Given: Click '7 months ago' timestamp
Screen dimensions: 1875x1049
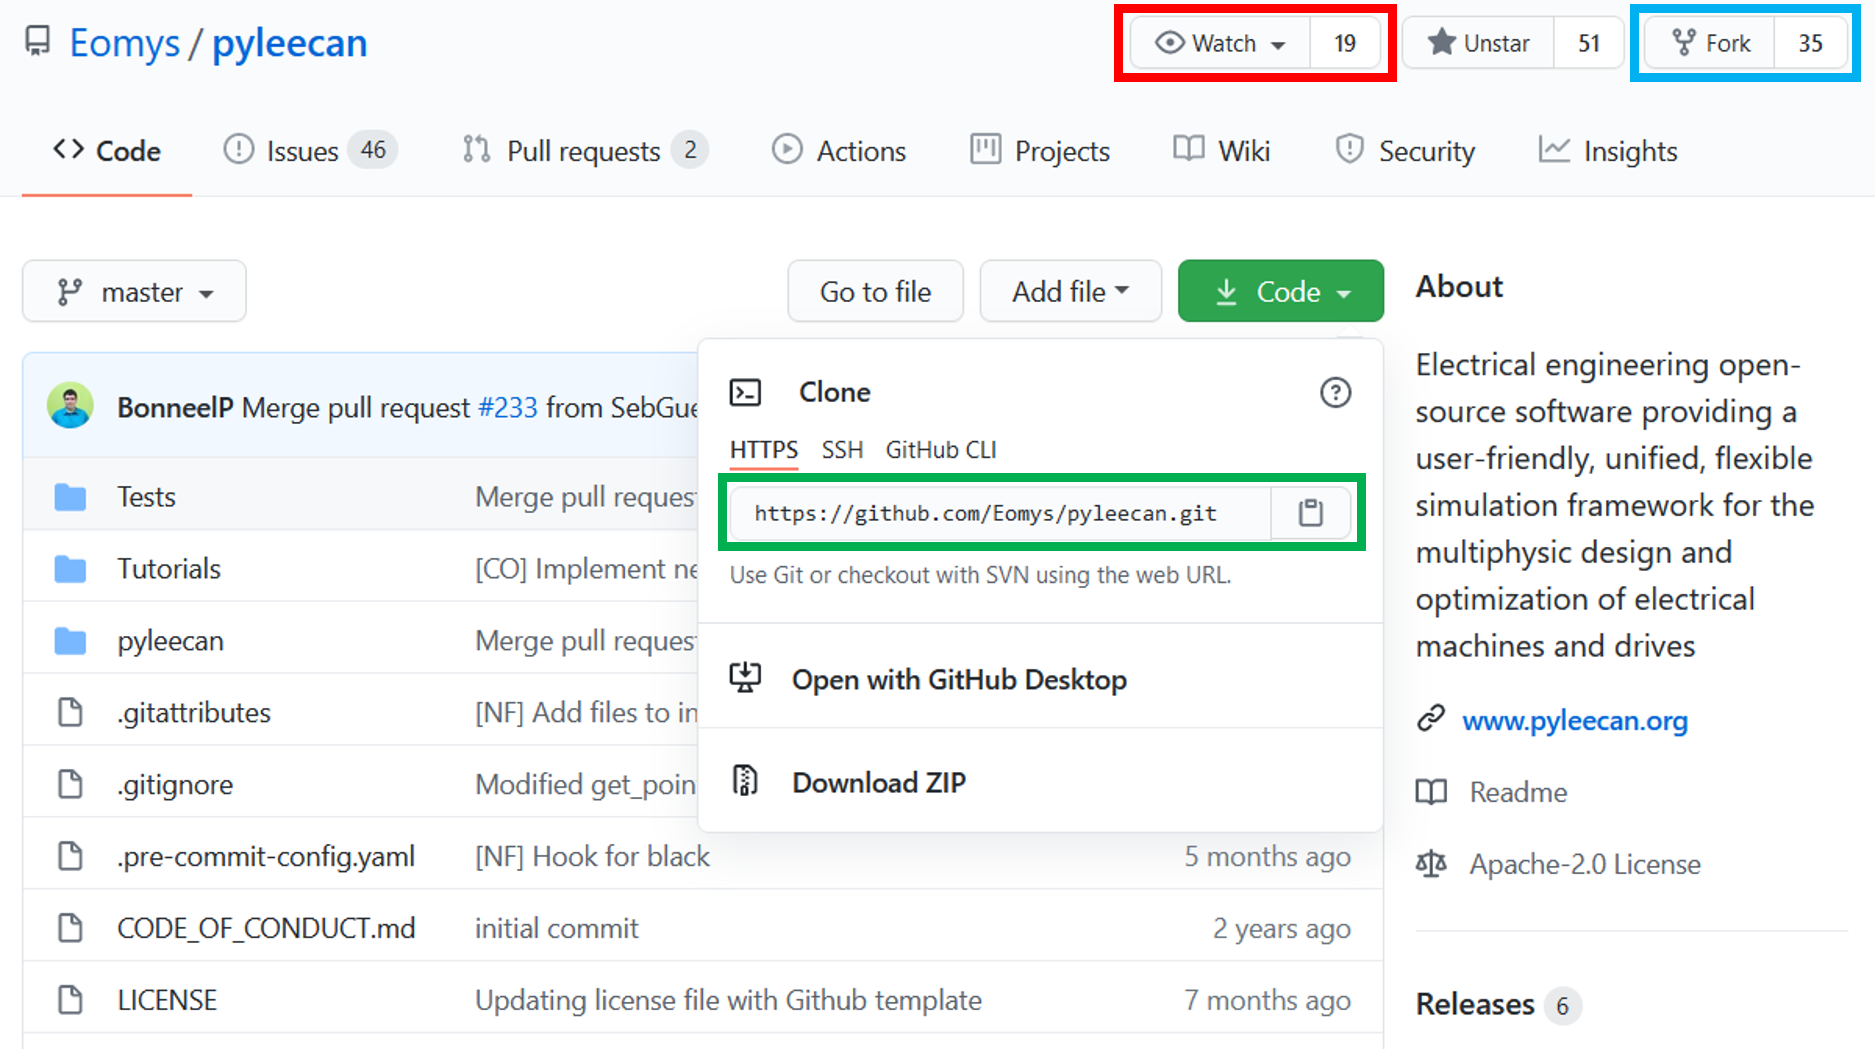Looking at the screenshot, I should tap(1267, 1000).
